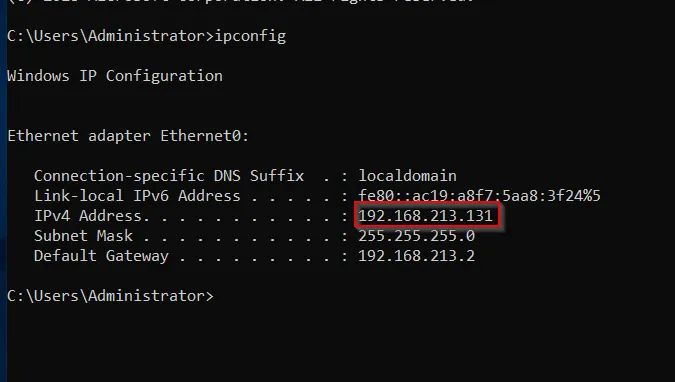This screenshot has height=382, width=675.
Task: Click the word Configuration in the heading
Action: [x=164, y=76]
